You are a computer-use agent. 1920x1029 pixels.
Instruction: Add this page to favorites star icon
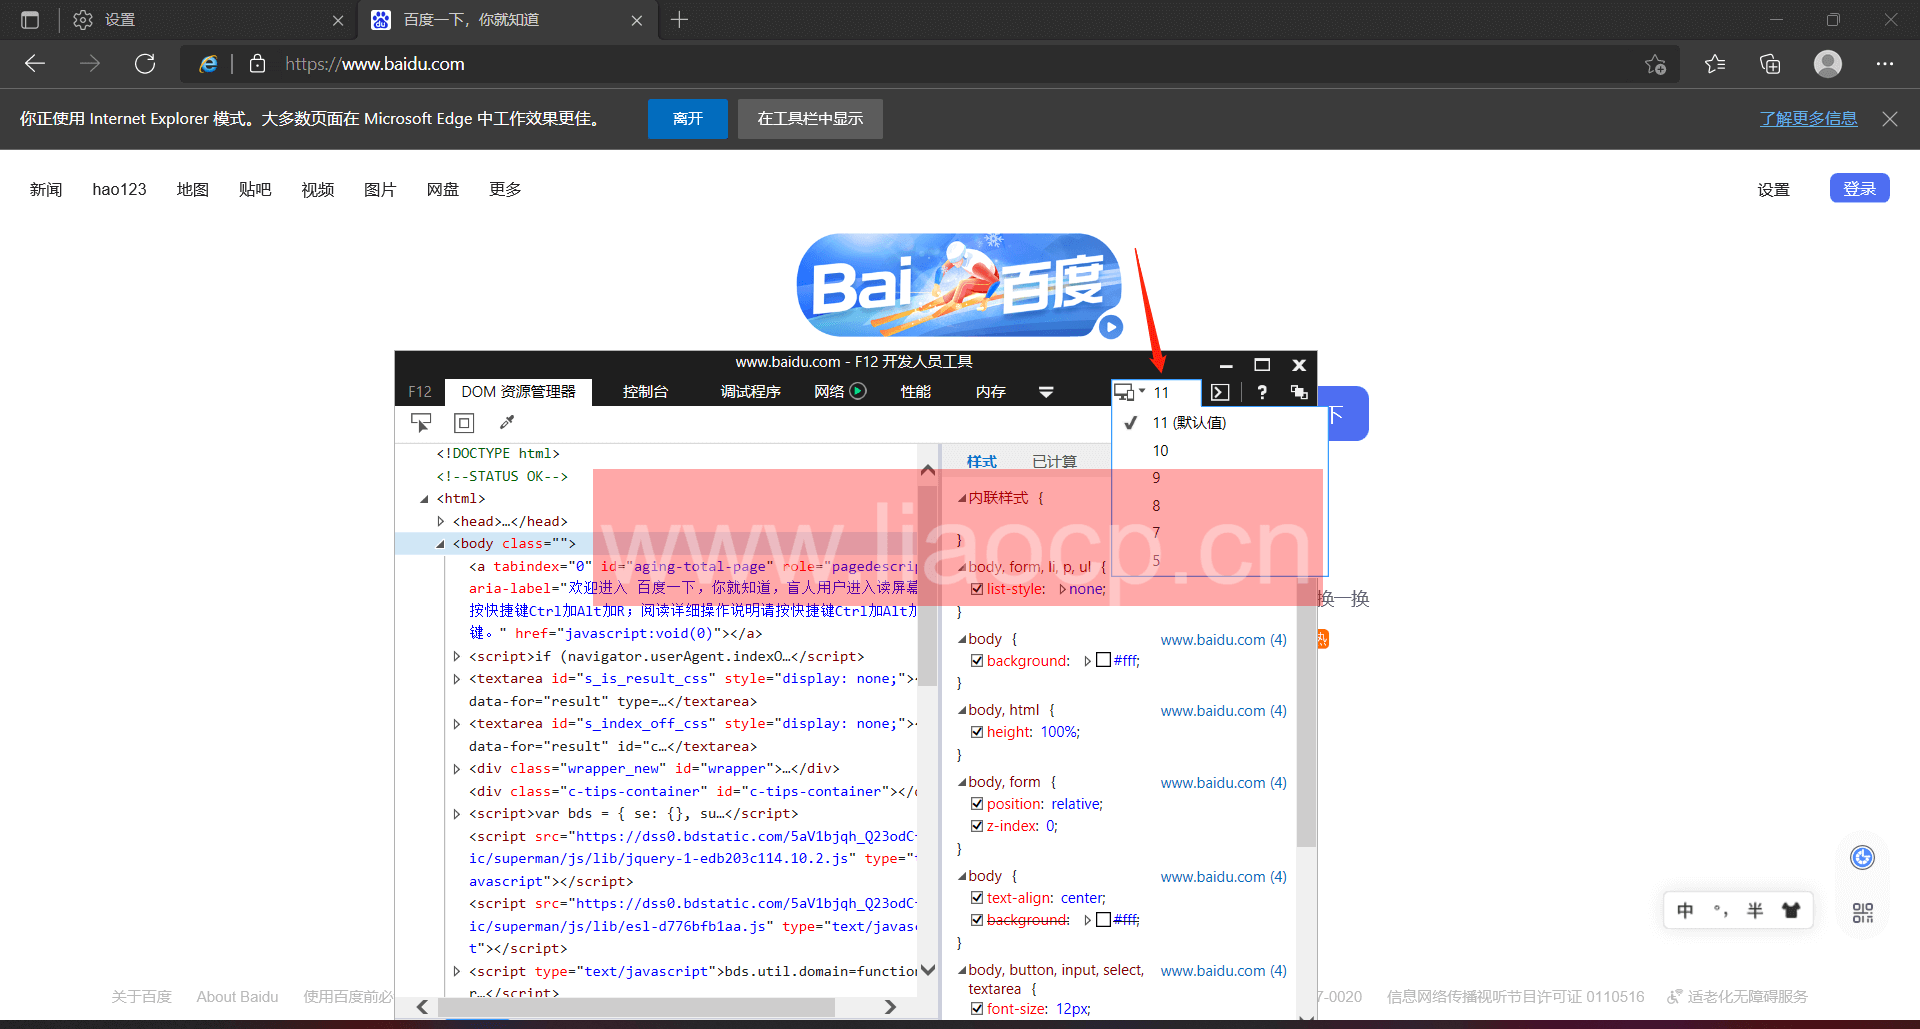click(x=1655, y=64)
